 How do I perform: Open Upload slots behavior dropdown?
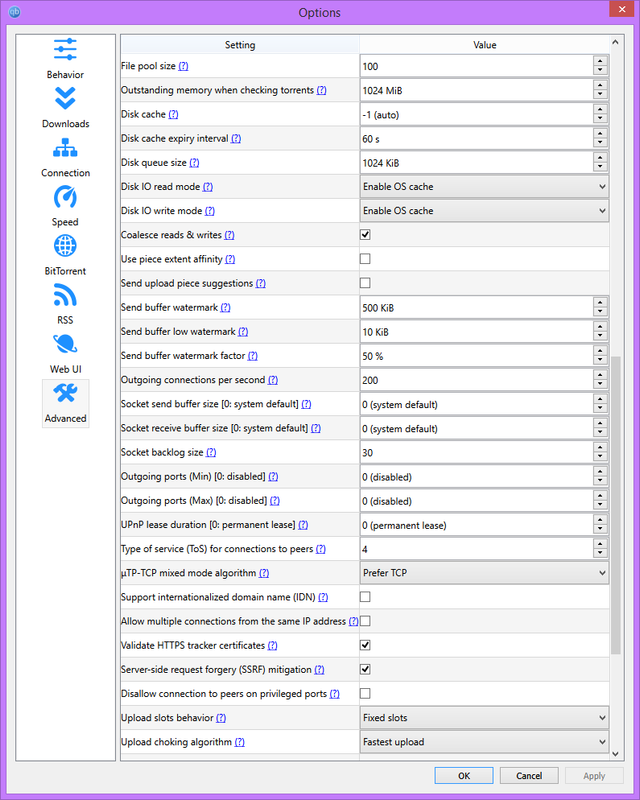[484, 718]
